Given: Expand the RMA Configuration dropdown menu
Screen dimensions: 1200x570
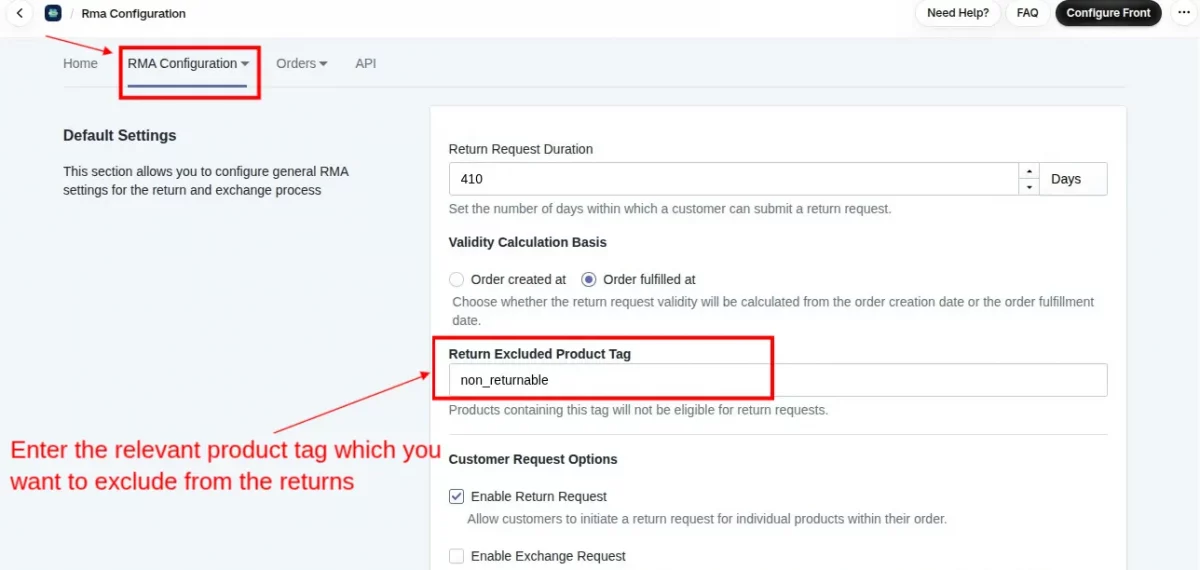Looking at the screenshot, I should (188, 63).
